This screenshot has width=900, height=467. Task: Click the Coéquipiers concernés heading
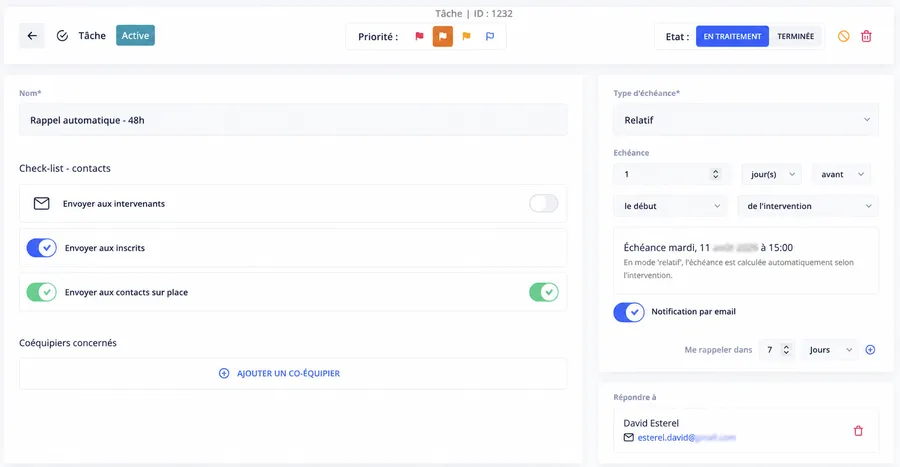(68, 343)
